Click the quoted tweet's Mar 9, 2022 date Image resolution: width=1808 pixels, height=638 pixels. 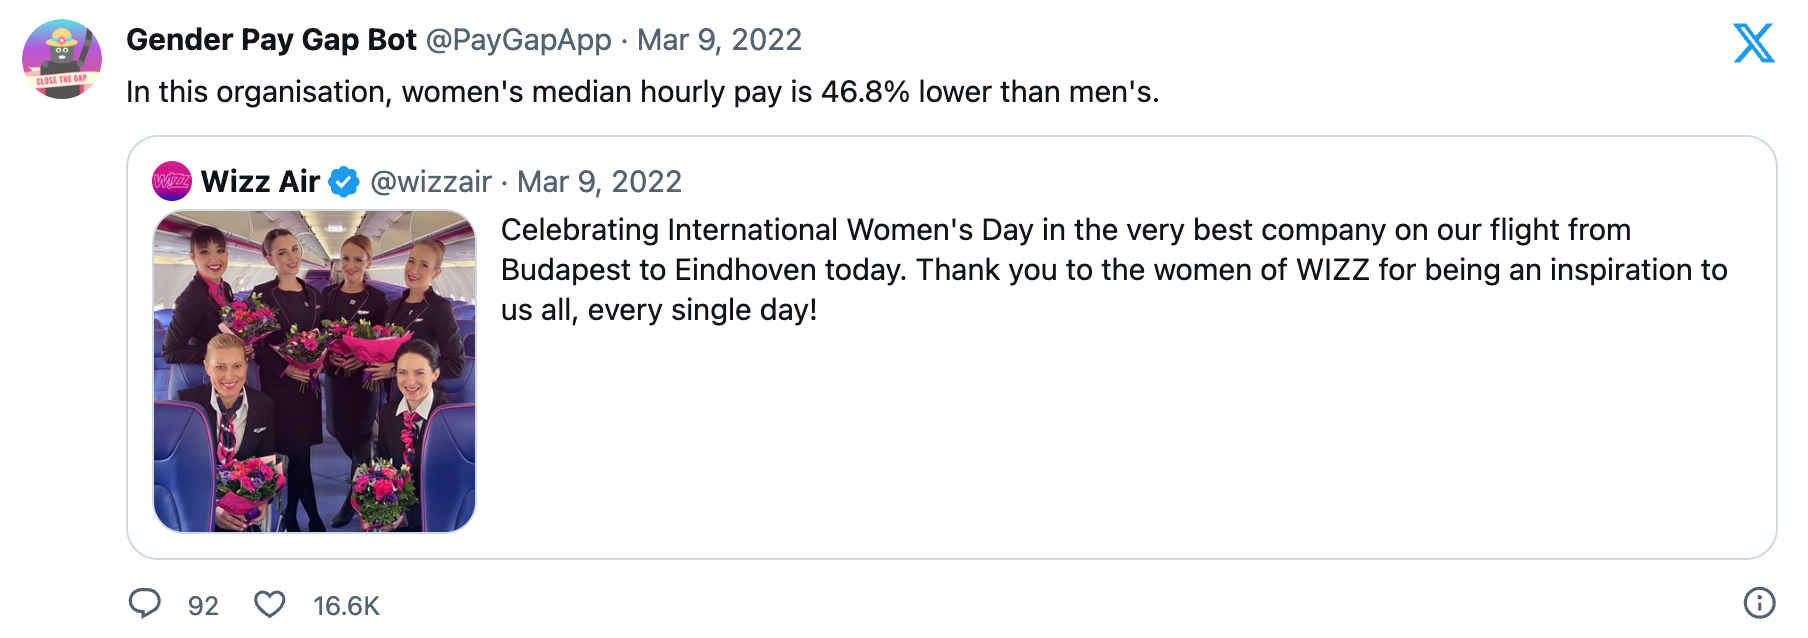599,182
